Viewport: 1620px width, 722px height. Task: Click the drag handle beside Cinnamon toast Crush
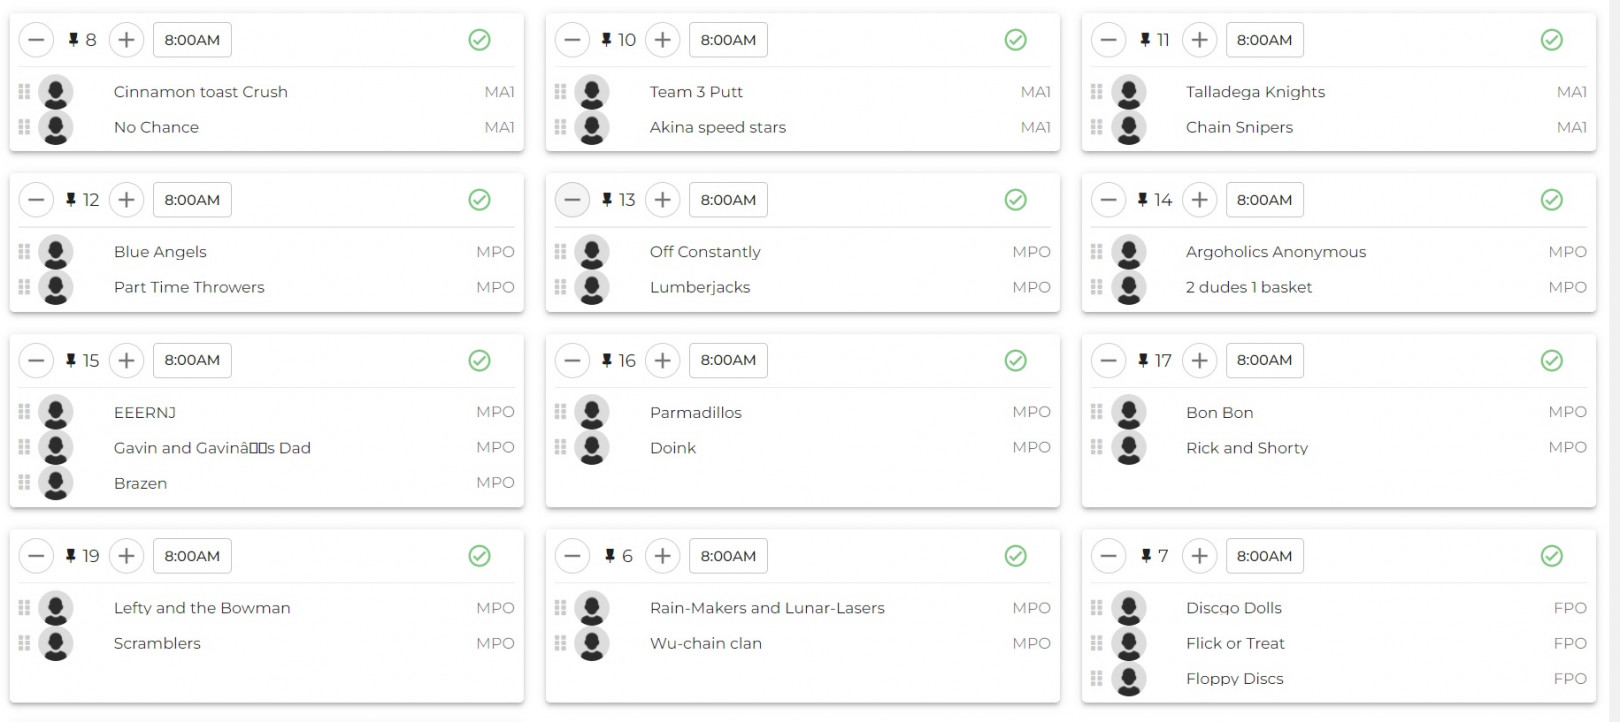point(24,92)
